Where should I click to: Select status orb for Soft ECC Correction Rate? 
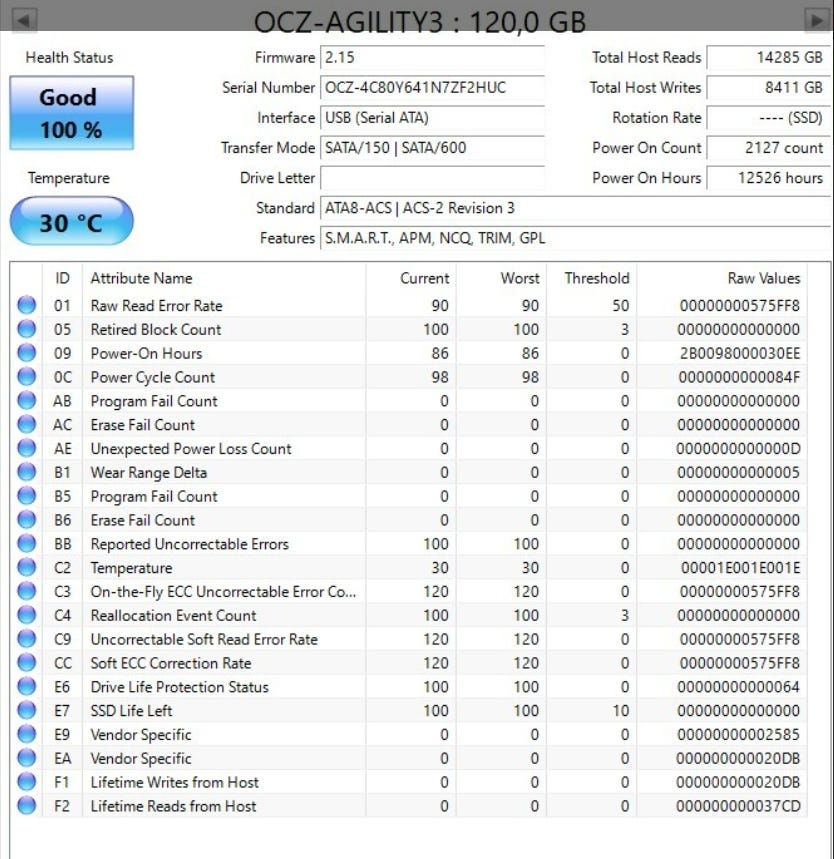27,662
